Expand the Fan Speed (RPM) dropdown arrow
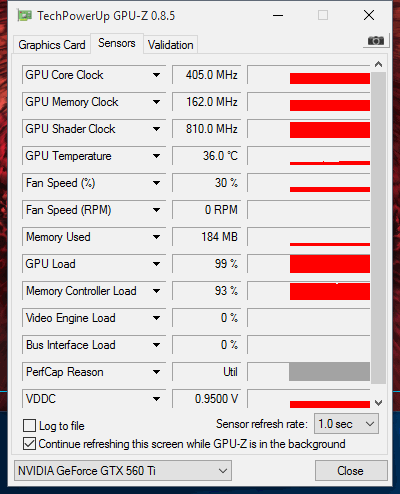Image resolution: width=400 pixels, height=494 pixels. [156, 210]
